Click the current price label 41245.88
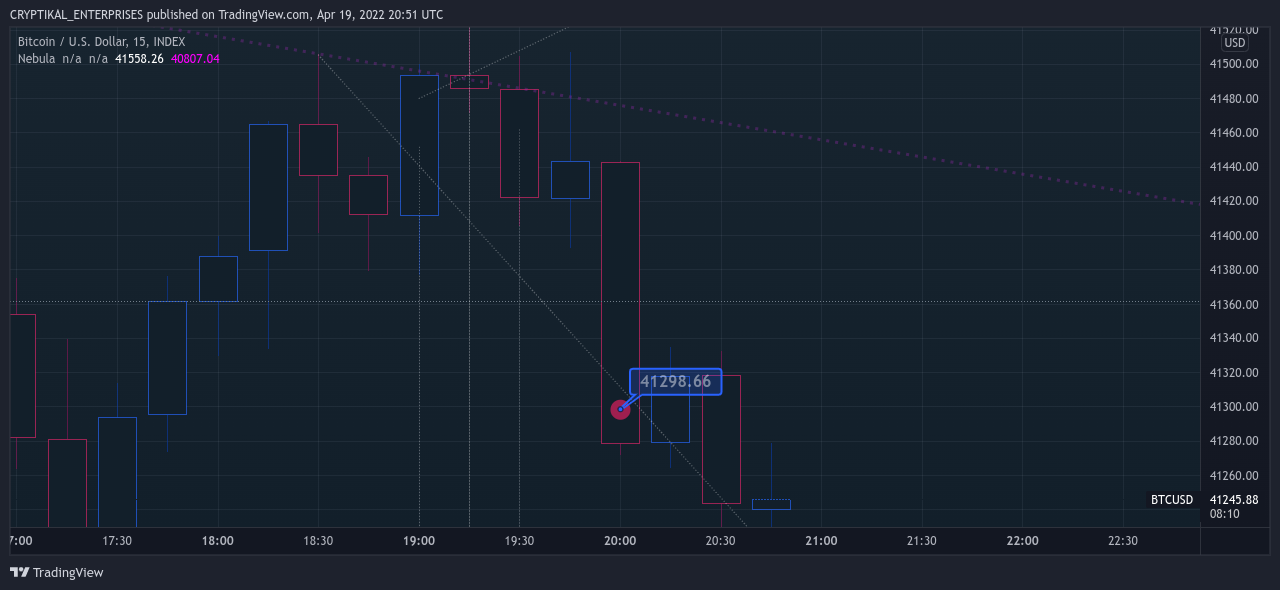The width and height of the screenshot is (1280, 590). pos(1233,499)
